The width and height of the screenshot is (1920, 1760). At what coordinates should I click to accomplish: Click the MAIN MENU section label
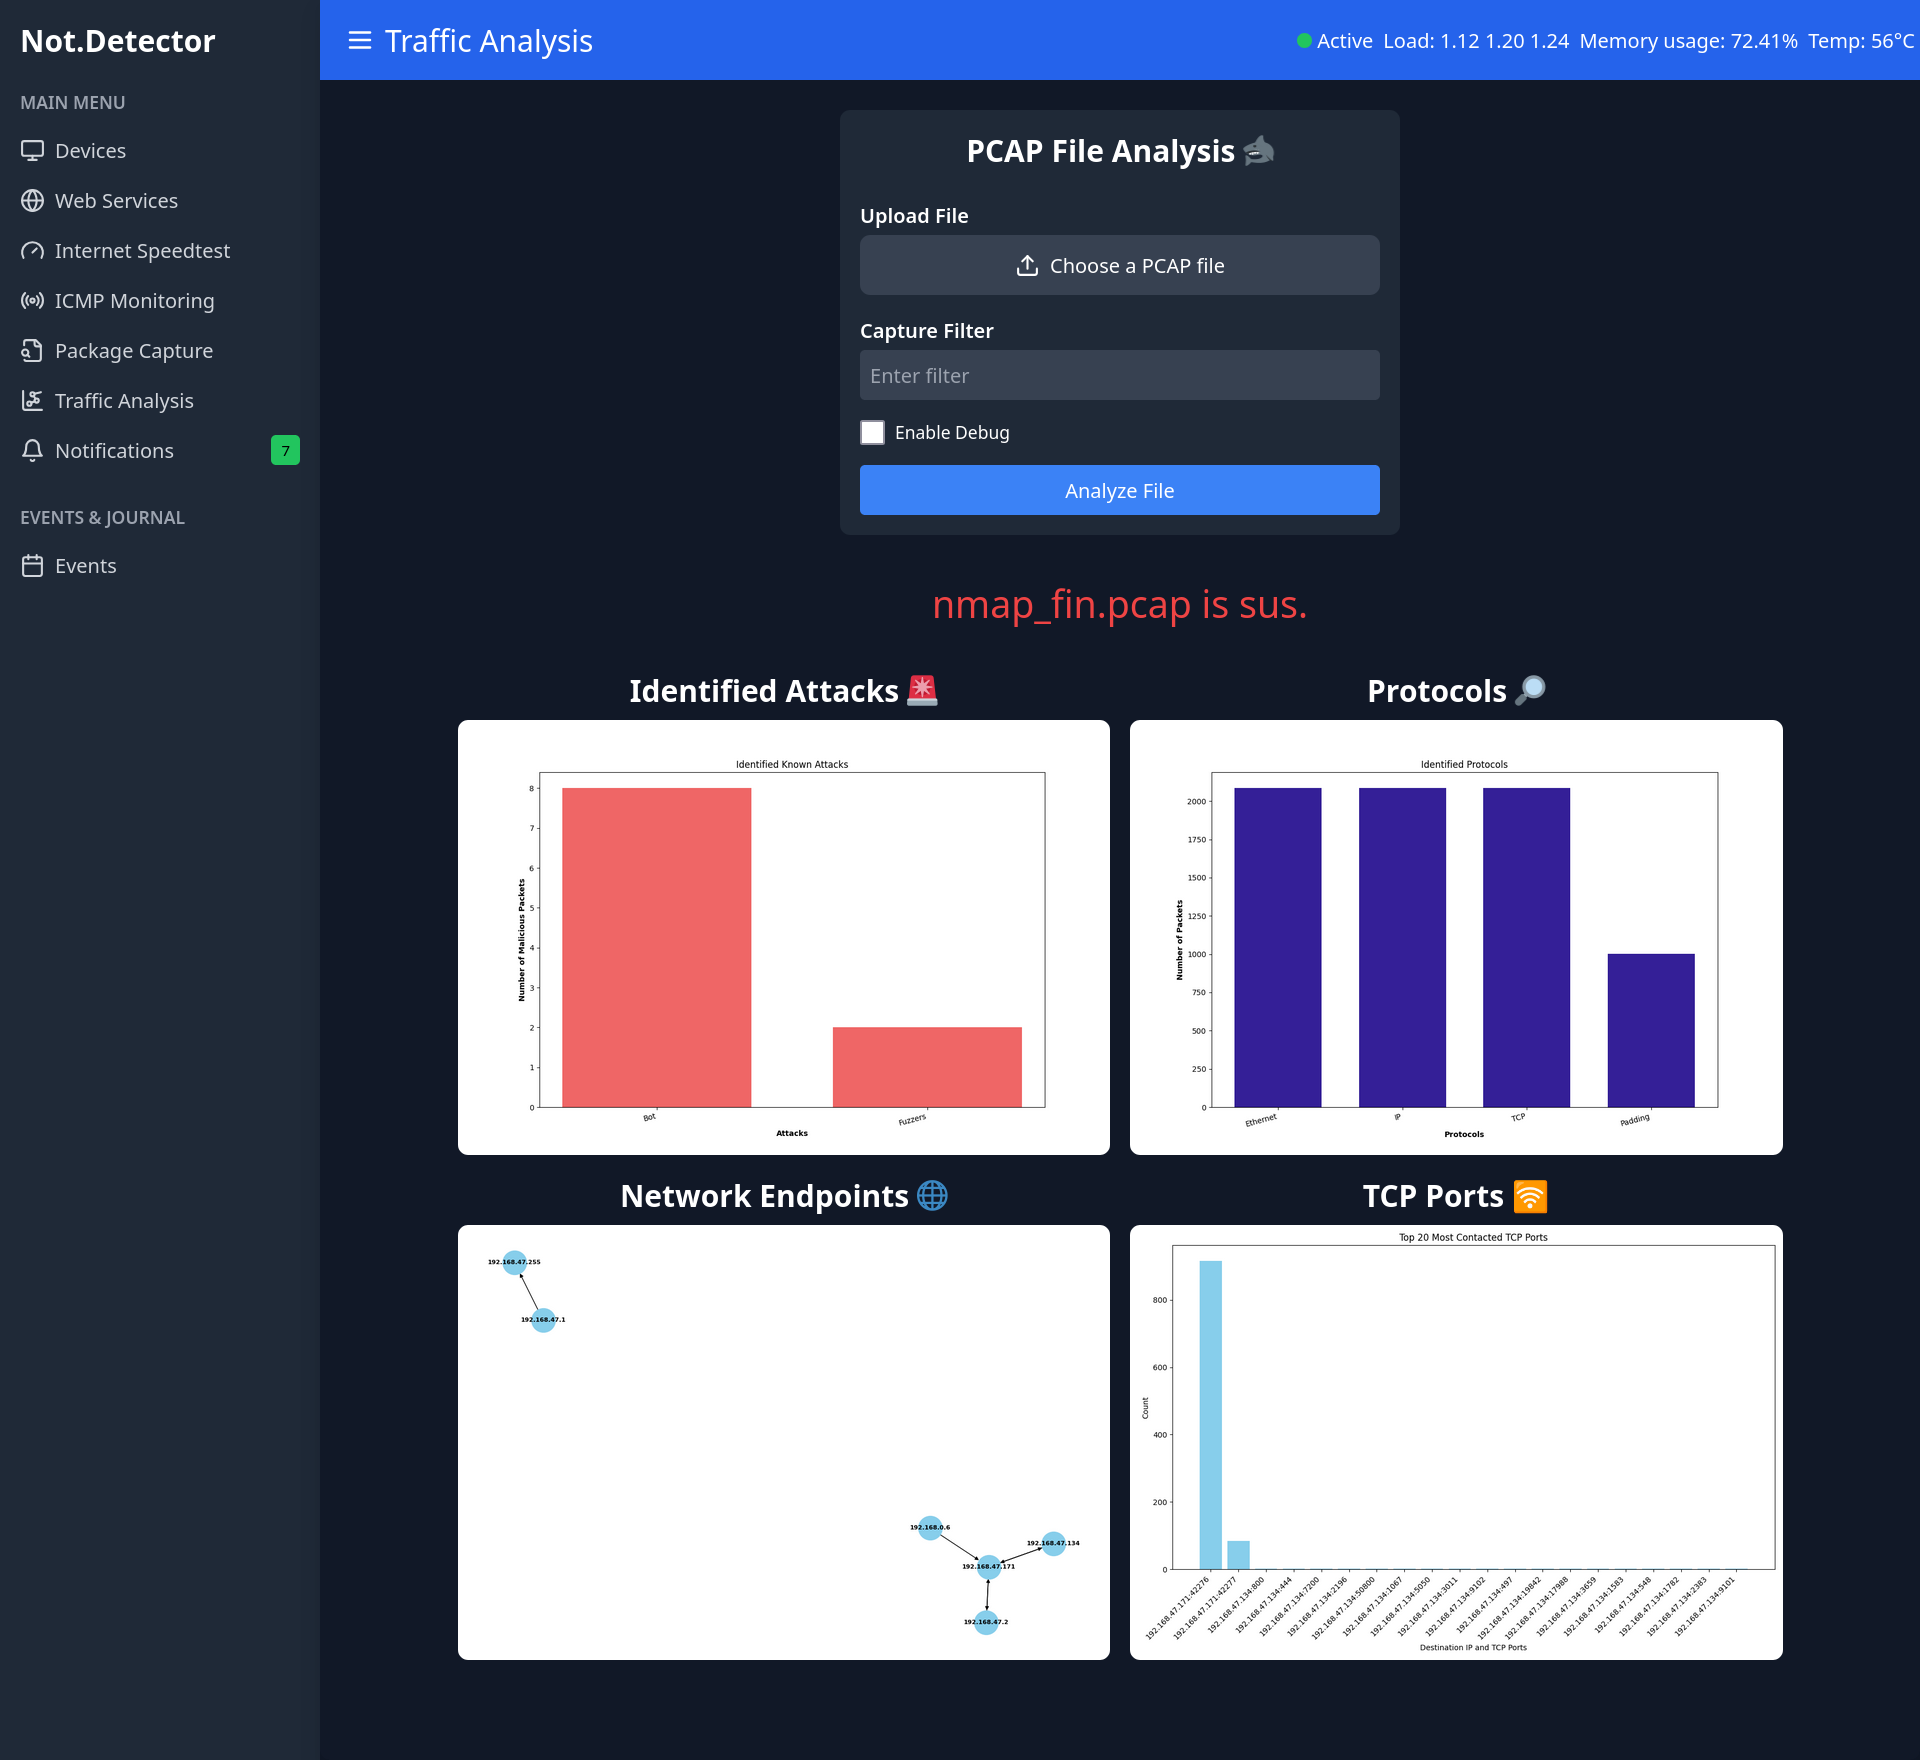72,102
